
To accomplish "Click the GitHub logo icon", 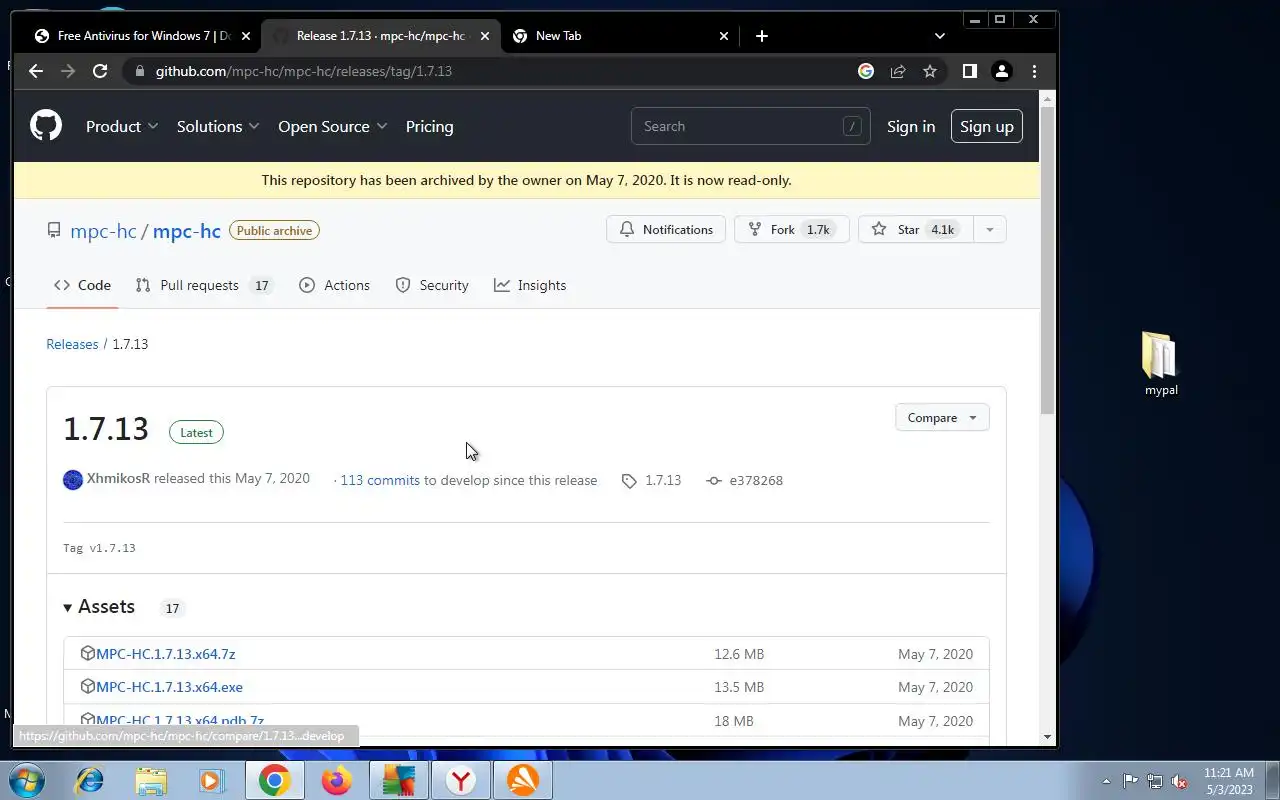I will pyautogui.click(x=46, y=126).
